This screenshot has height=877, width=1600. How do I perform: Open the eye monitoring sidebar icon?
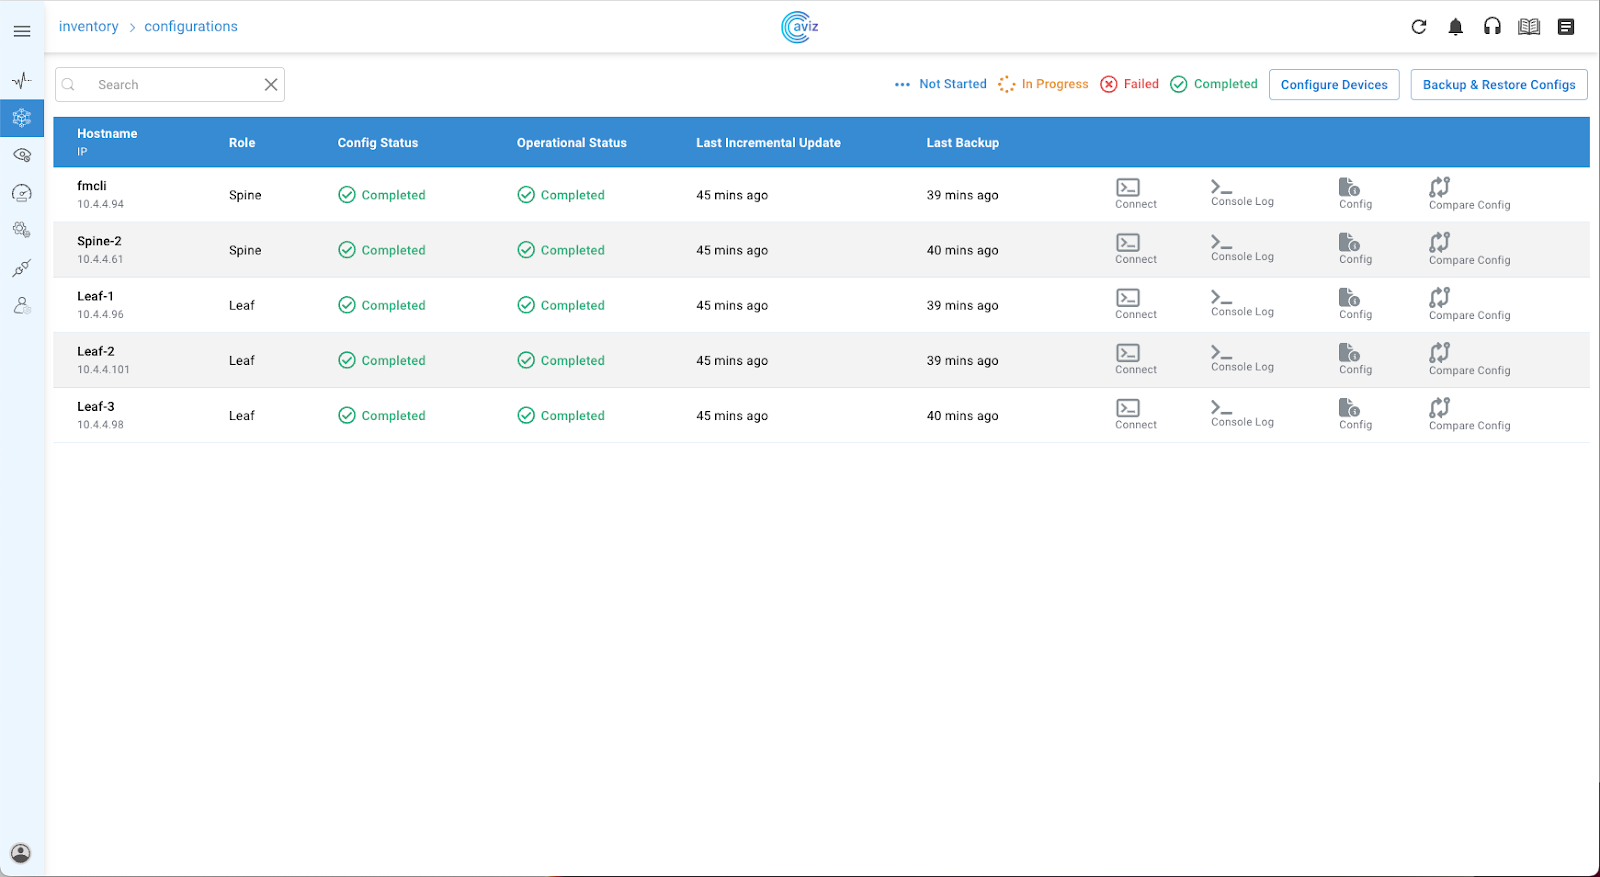point(22,155)
